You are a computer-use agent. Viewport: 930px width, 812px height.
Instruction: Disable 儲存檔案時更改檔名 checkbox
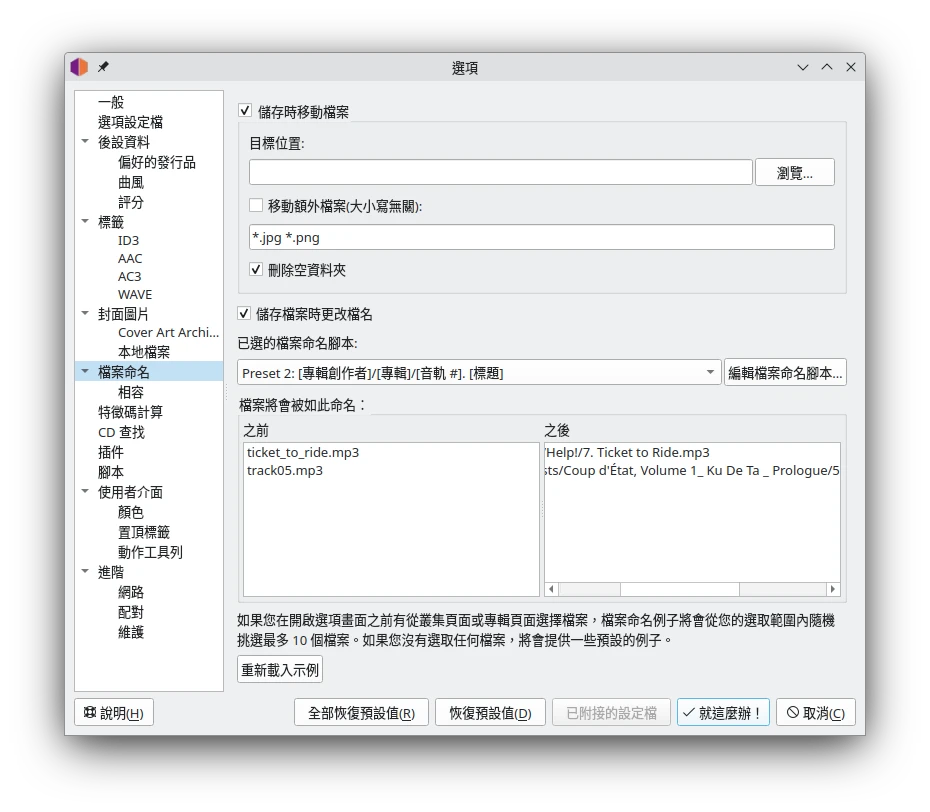tap(245, 314)
